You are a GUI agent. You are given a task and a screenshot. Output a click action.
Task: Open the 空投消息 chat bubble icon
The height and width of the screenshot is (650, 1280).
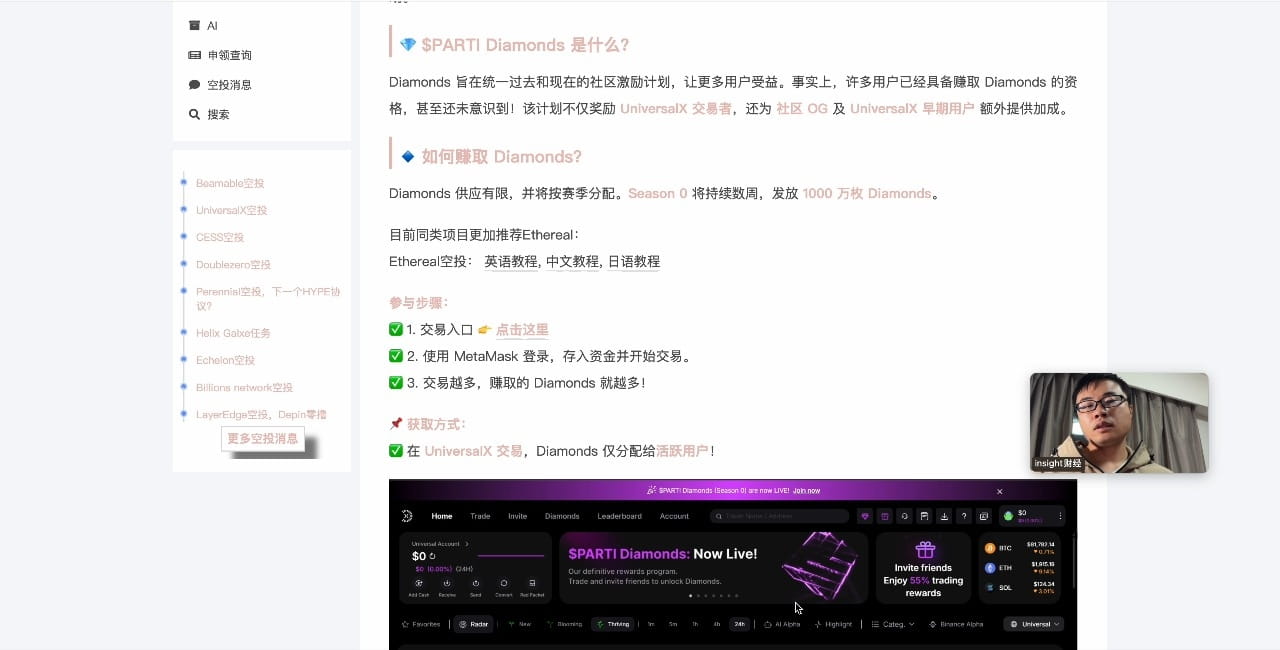[x=194, y=86]
